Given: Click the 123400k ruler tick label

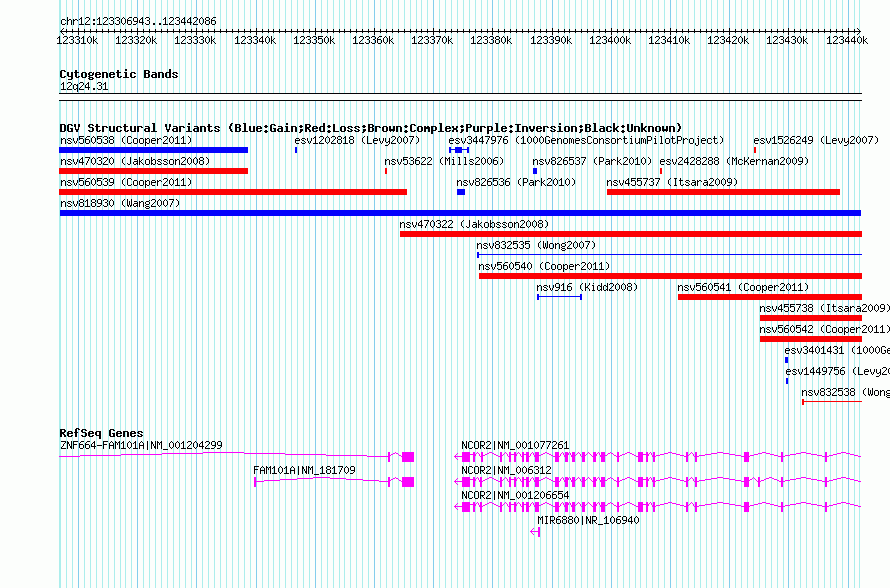Looking at the screenshot, I should click(x=610, y=40).
